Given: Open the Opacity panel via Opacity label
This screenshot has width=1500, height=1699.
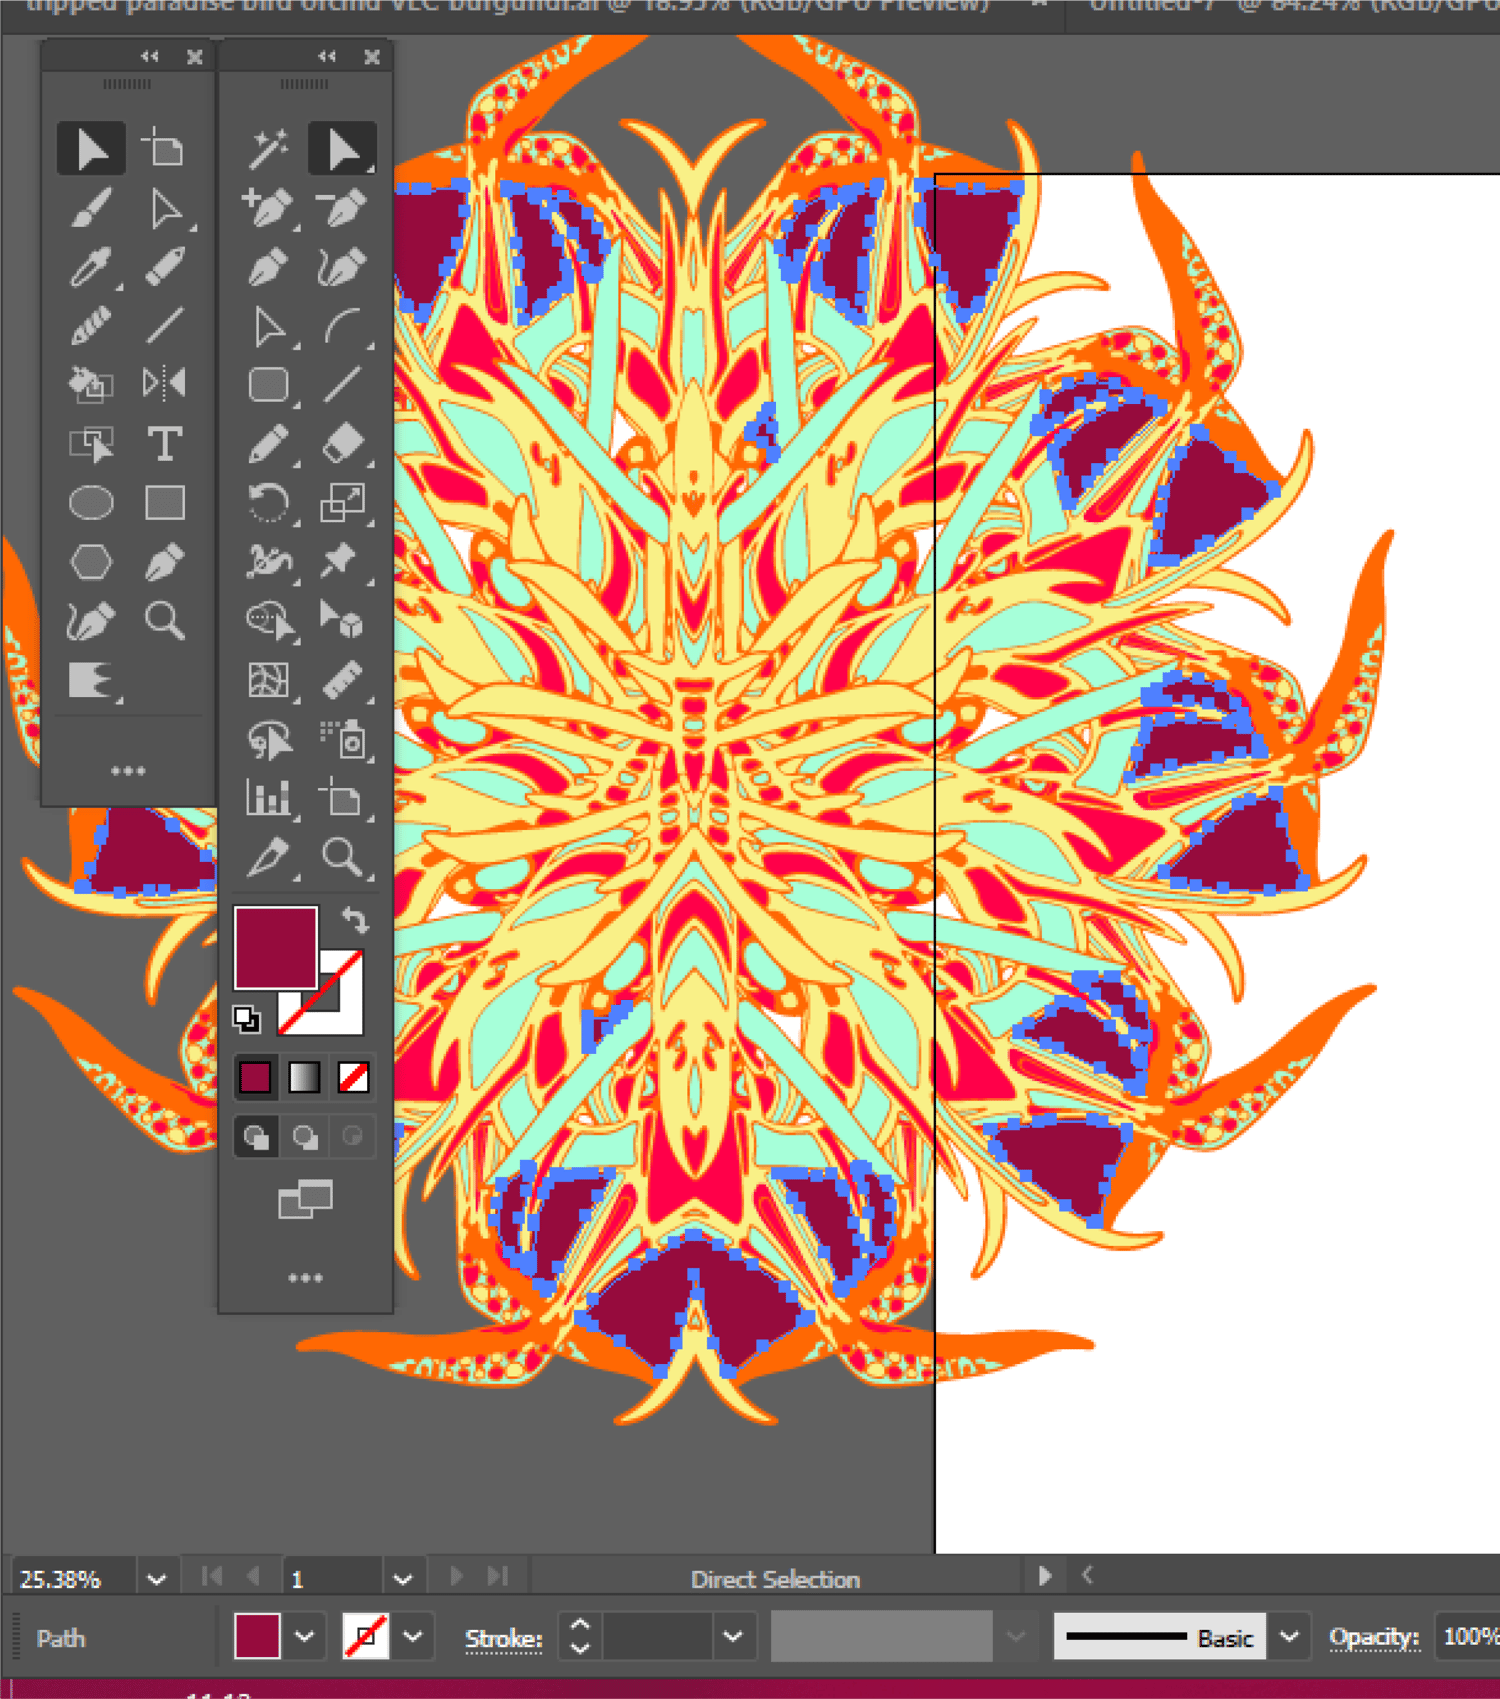Looking at the screenshot, I should [x=1373, y=1638].
